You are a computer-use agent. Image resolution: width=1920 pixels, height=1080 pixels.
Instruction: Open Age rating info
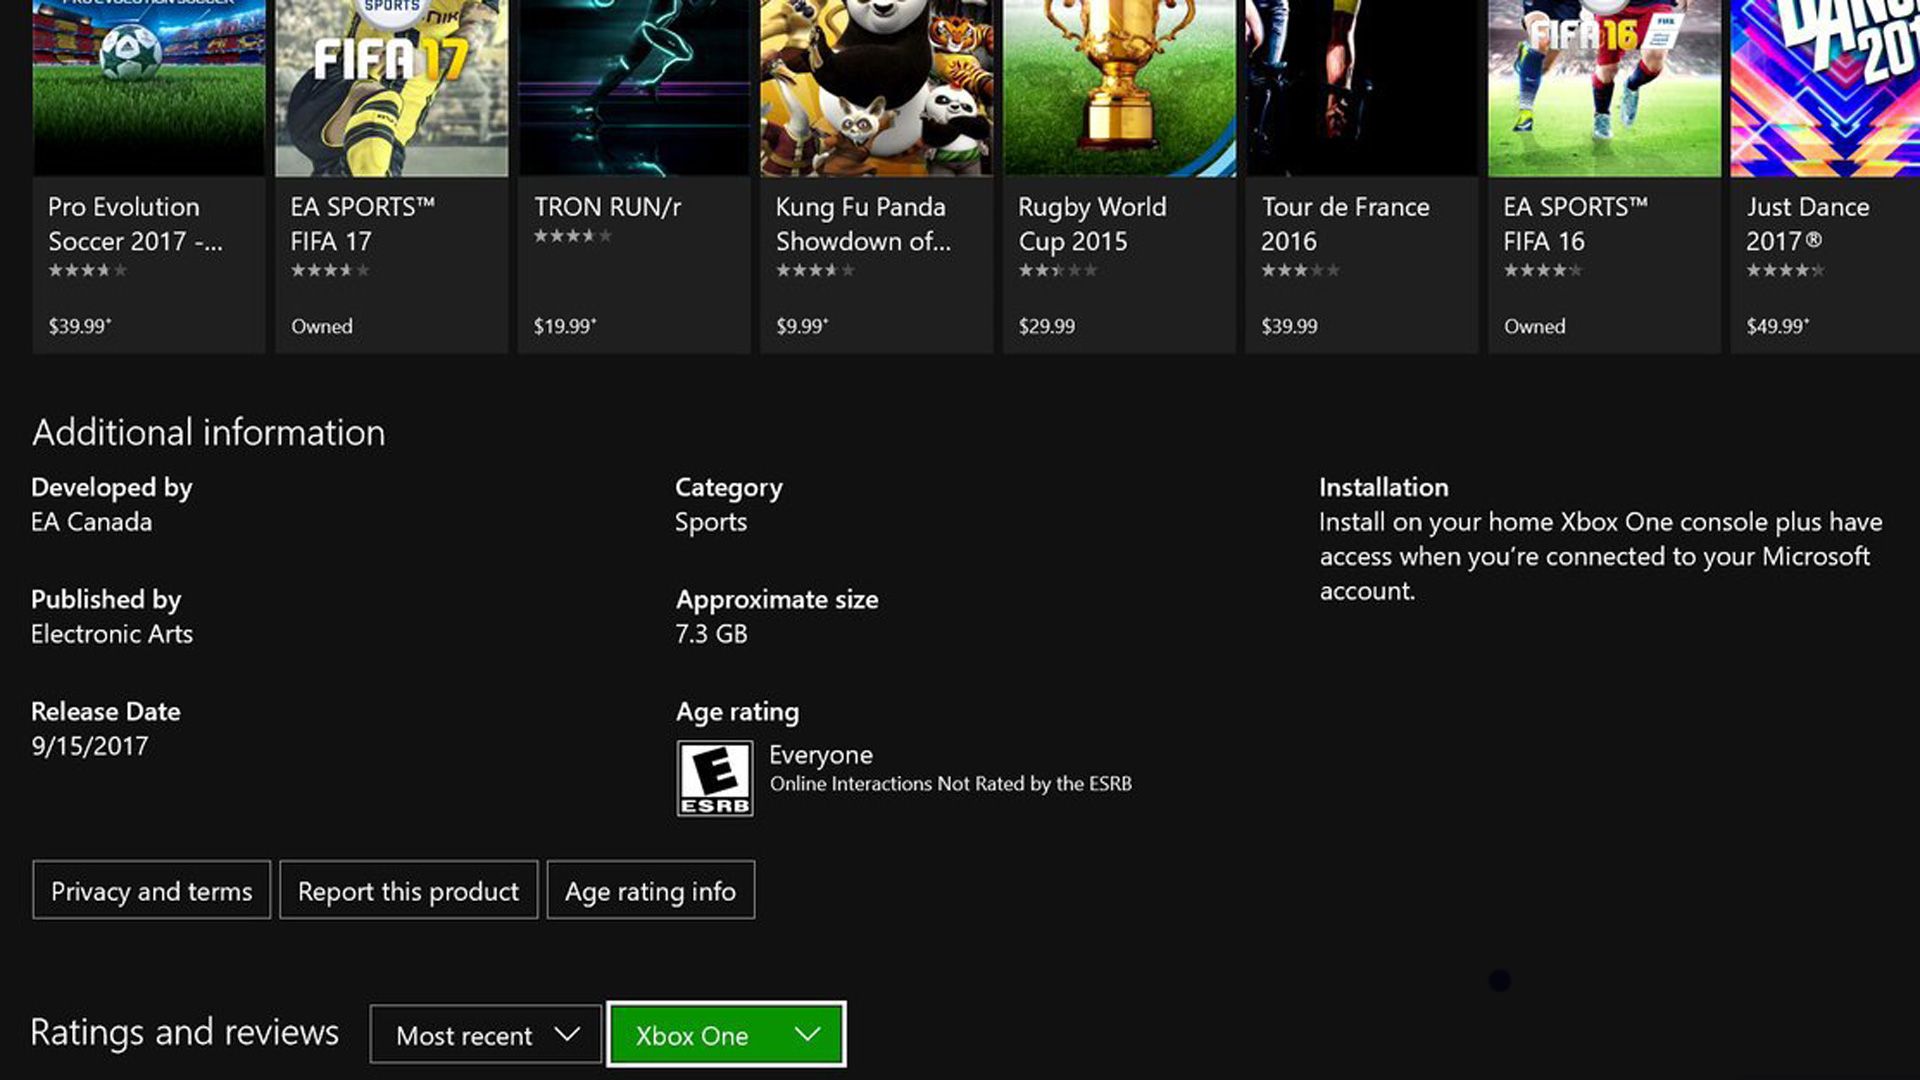tap(650, 890)
